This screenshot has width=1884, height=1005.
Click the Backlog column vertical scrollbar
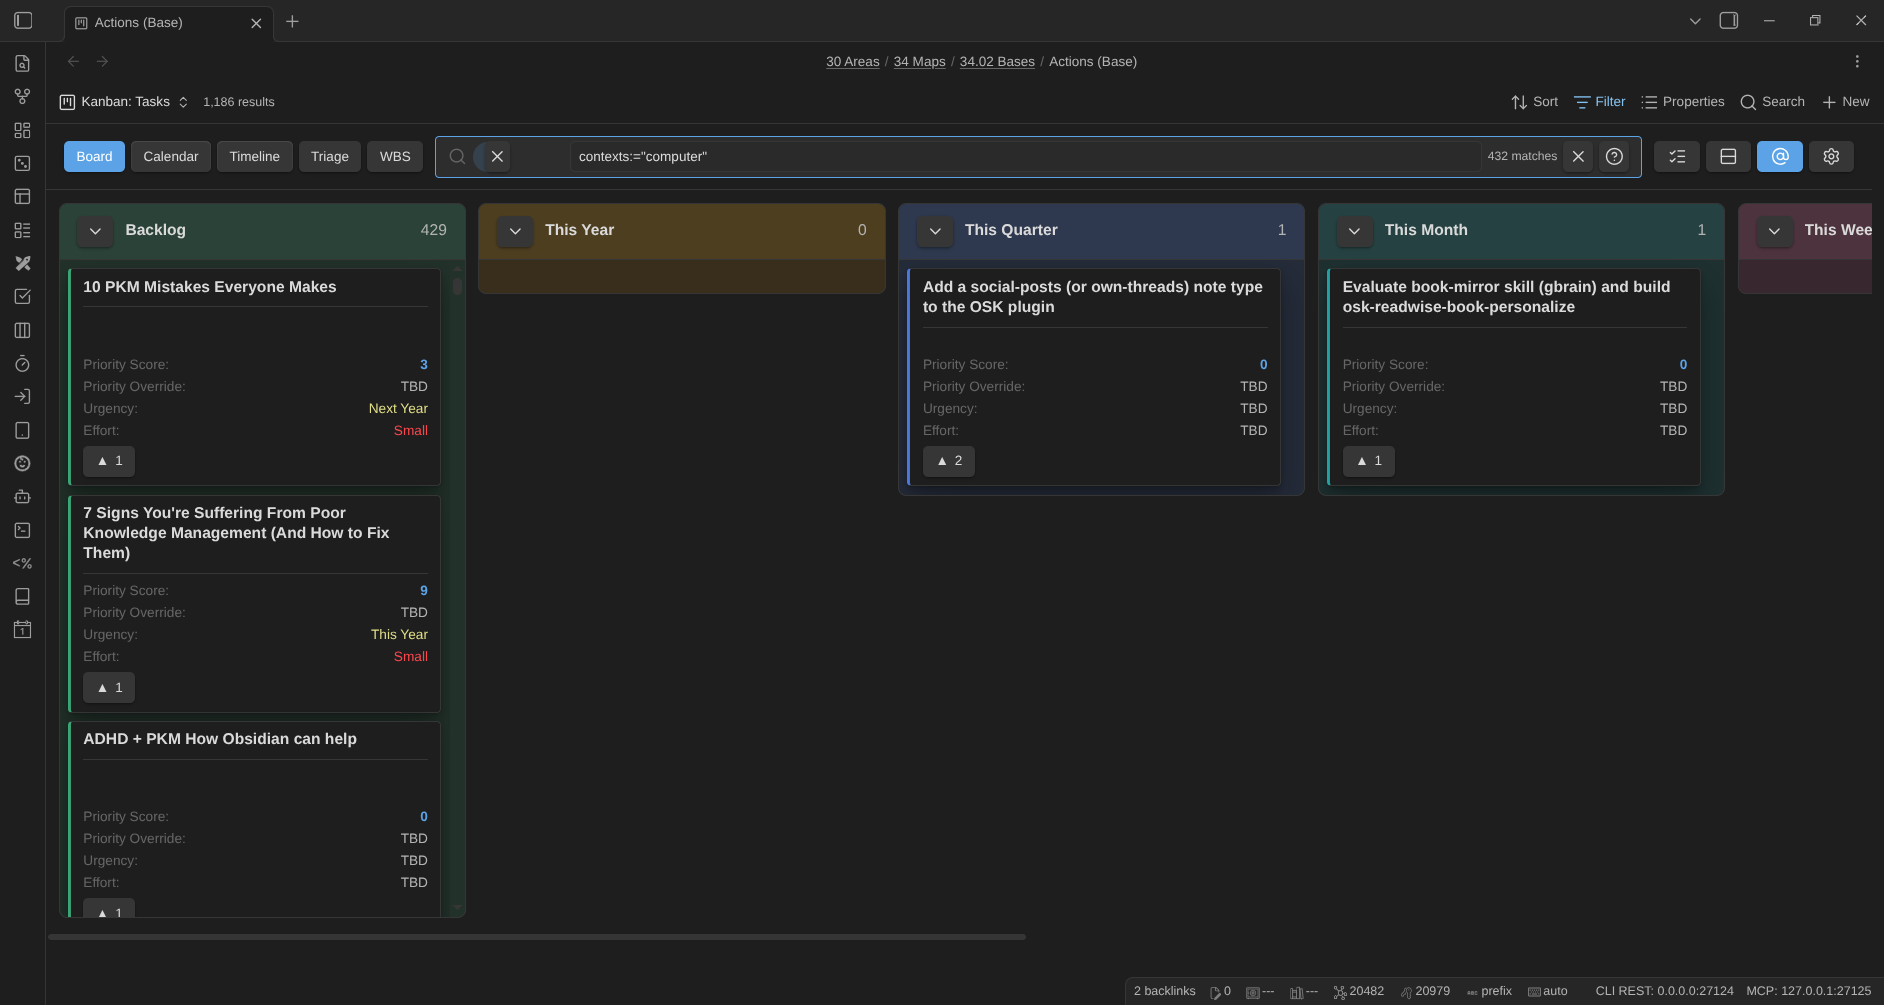457,286
